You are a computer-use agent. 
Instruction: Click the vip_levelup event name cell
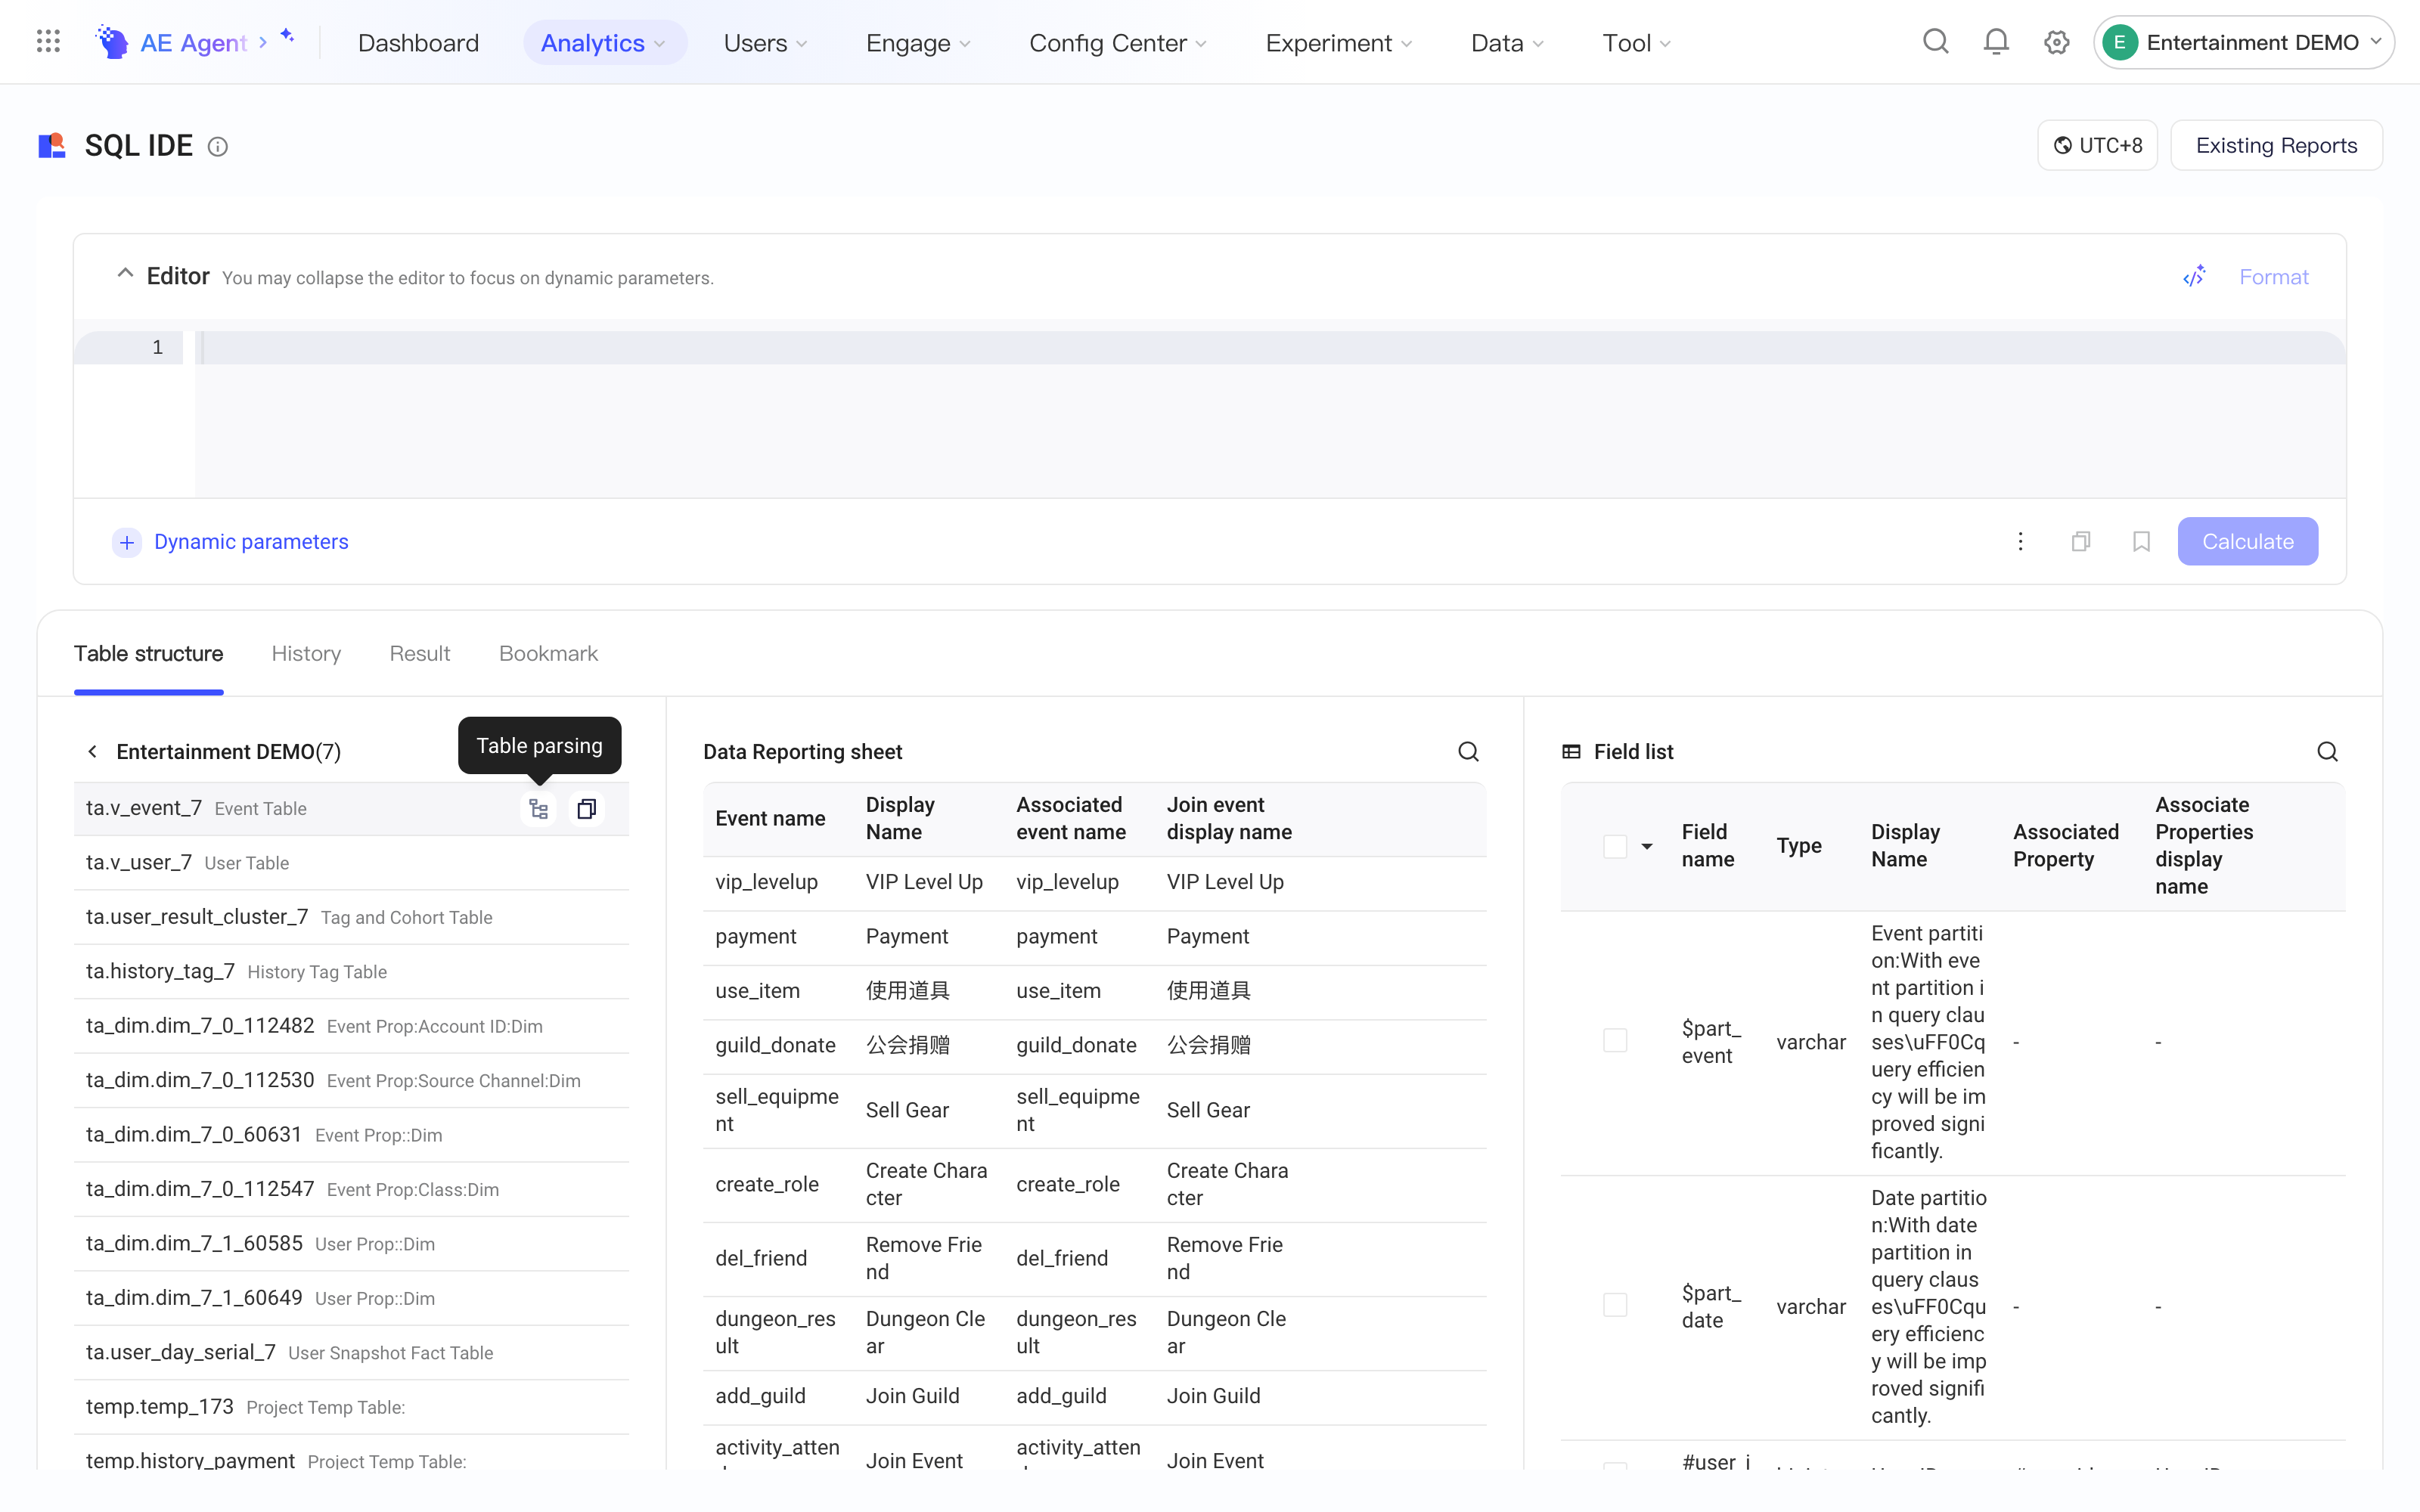pos(766,883)
